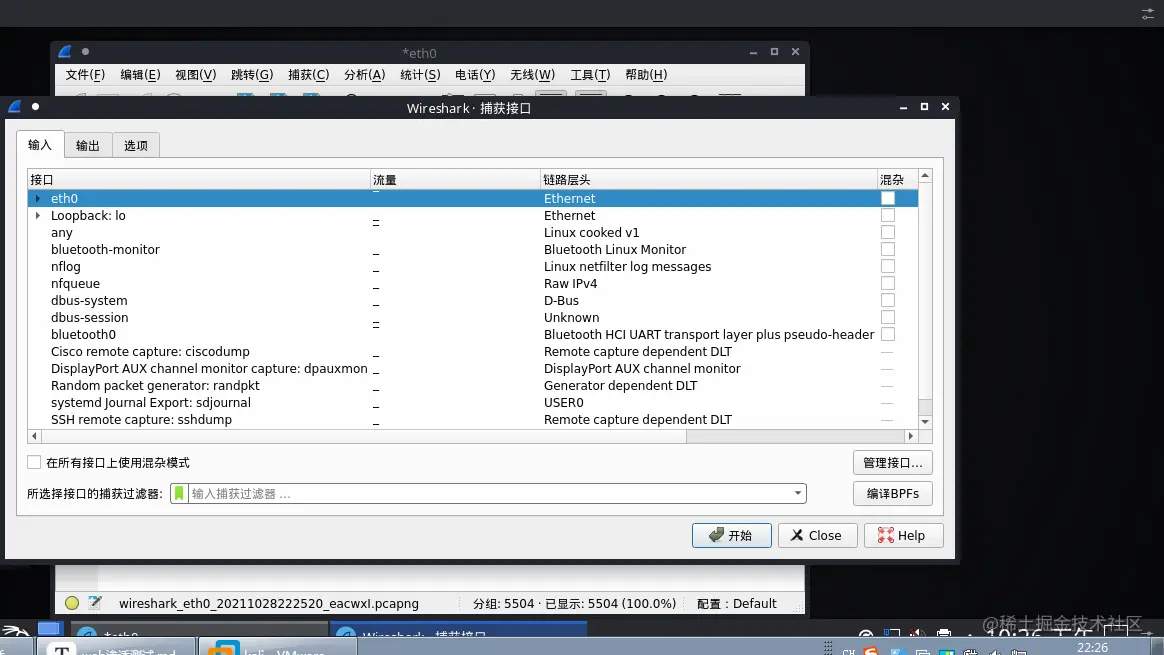Click the Wireshark fin icon in capture dialog titlebar
Image resolution: width=1164 pixels, height=655 pixels.
tap(14, 107)
